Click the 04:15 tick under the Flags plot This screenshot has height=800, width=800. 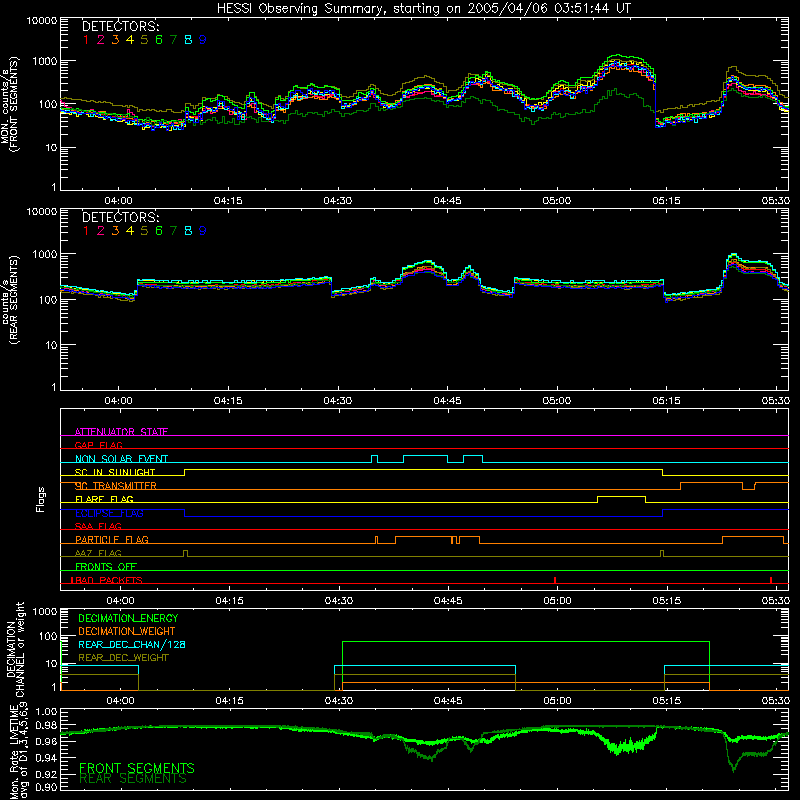pos(230,601)
